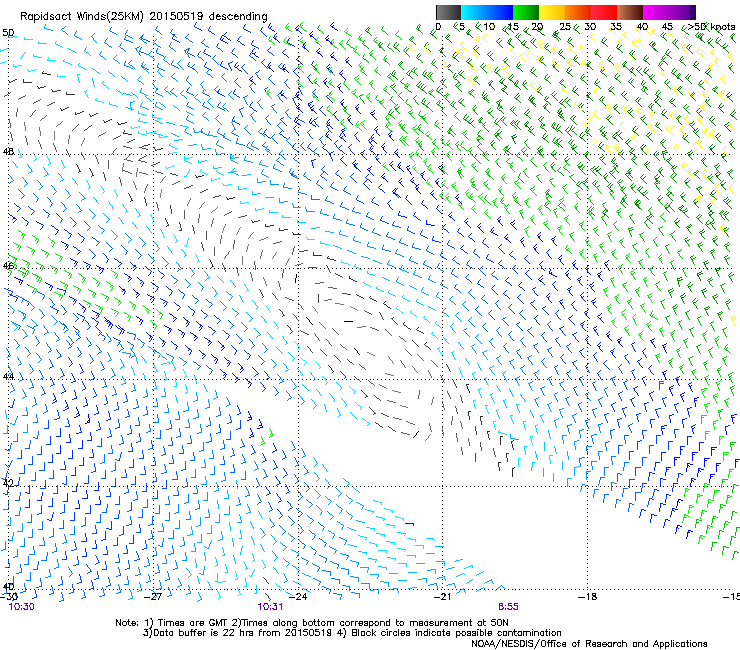Screen dimensions: 740x650
Task: Click the red 30-35 knots color segment
Action: (604, 12)
